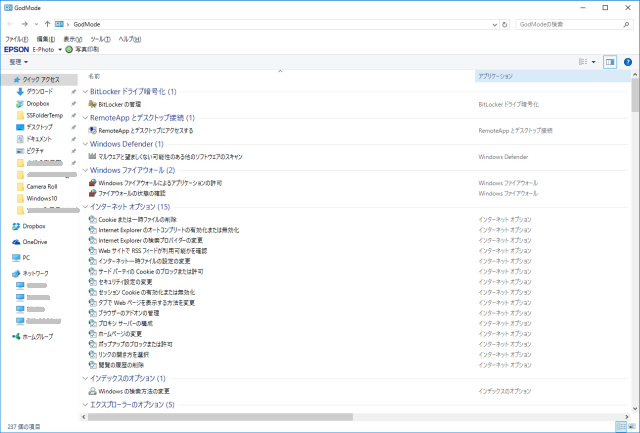Click icon beside ホームページの変更

coord(92,334)
